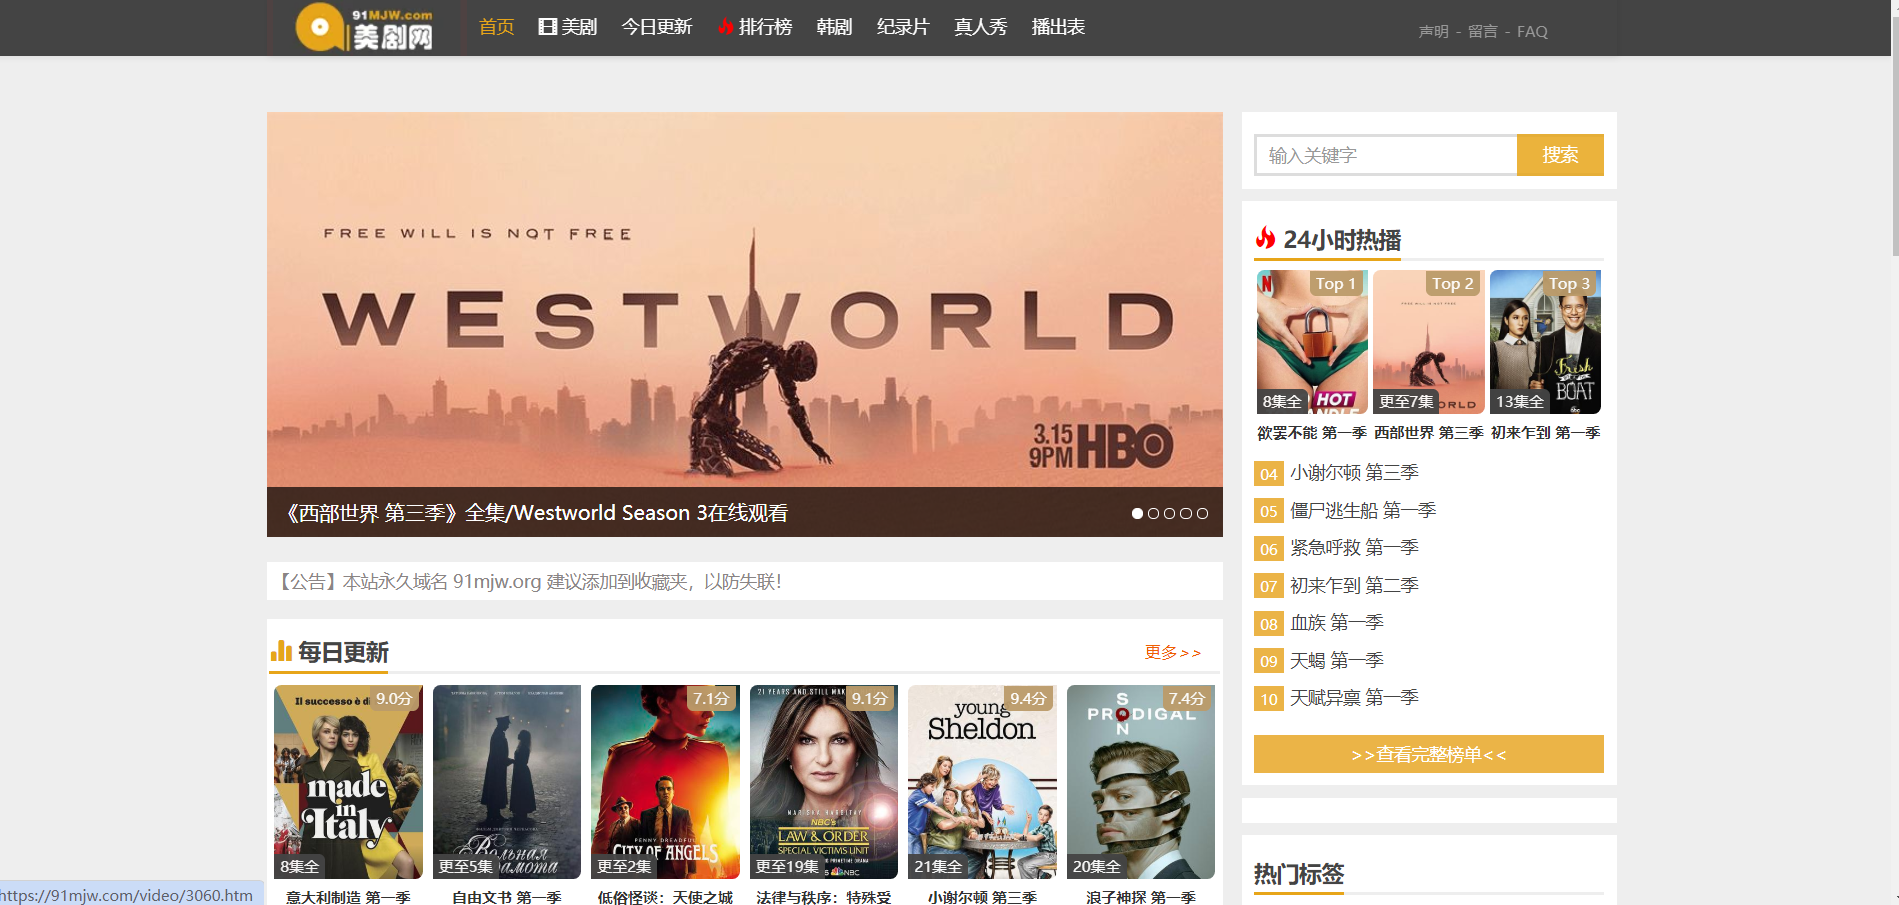This screenshot has width=1899, height=905.
Task: Open the 声明 link in the header
Action: pyautogui.click(x=1433, y=31)
